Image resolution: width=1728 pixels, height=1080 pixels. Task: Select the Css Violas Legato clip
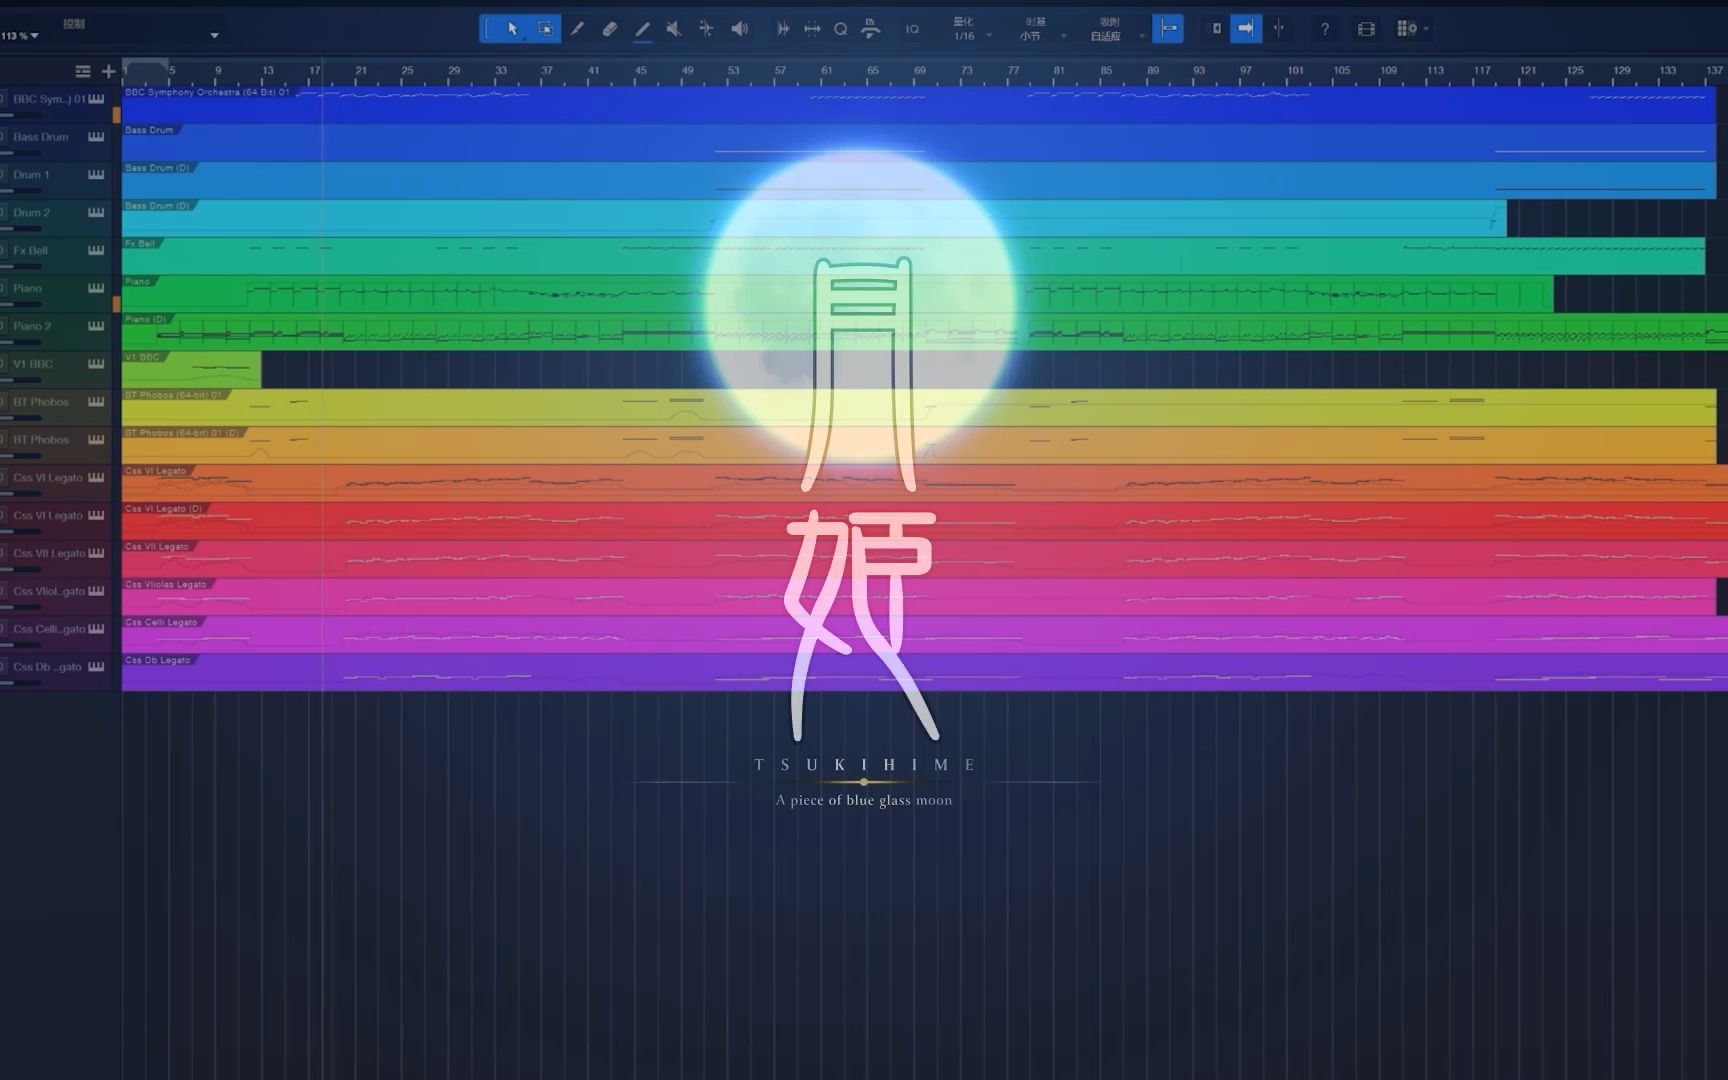tap(919, 596)
